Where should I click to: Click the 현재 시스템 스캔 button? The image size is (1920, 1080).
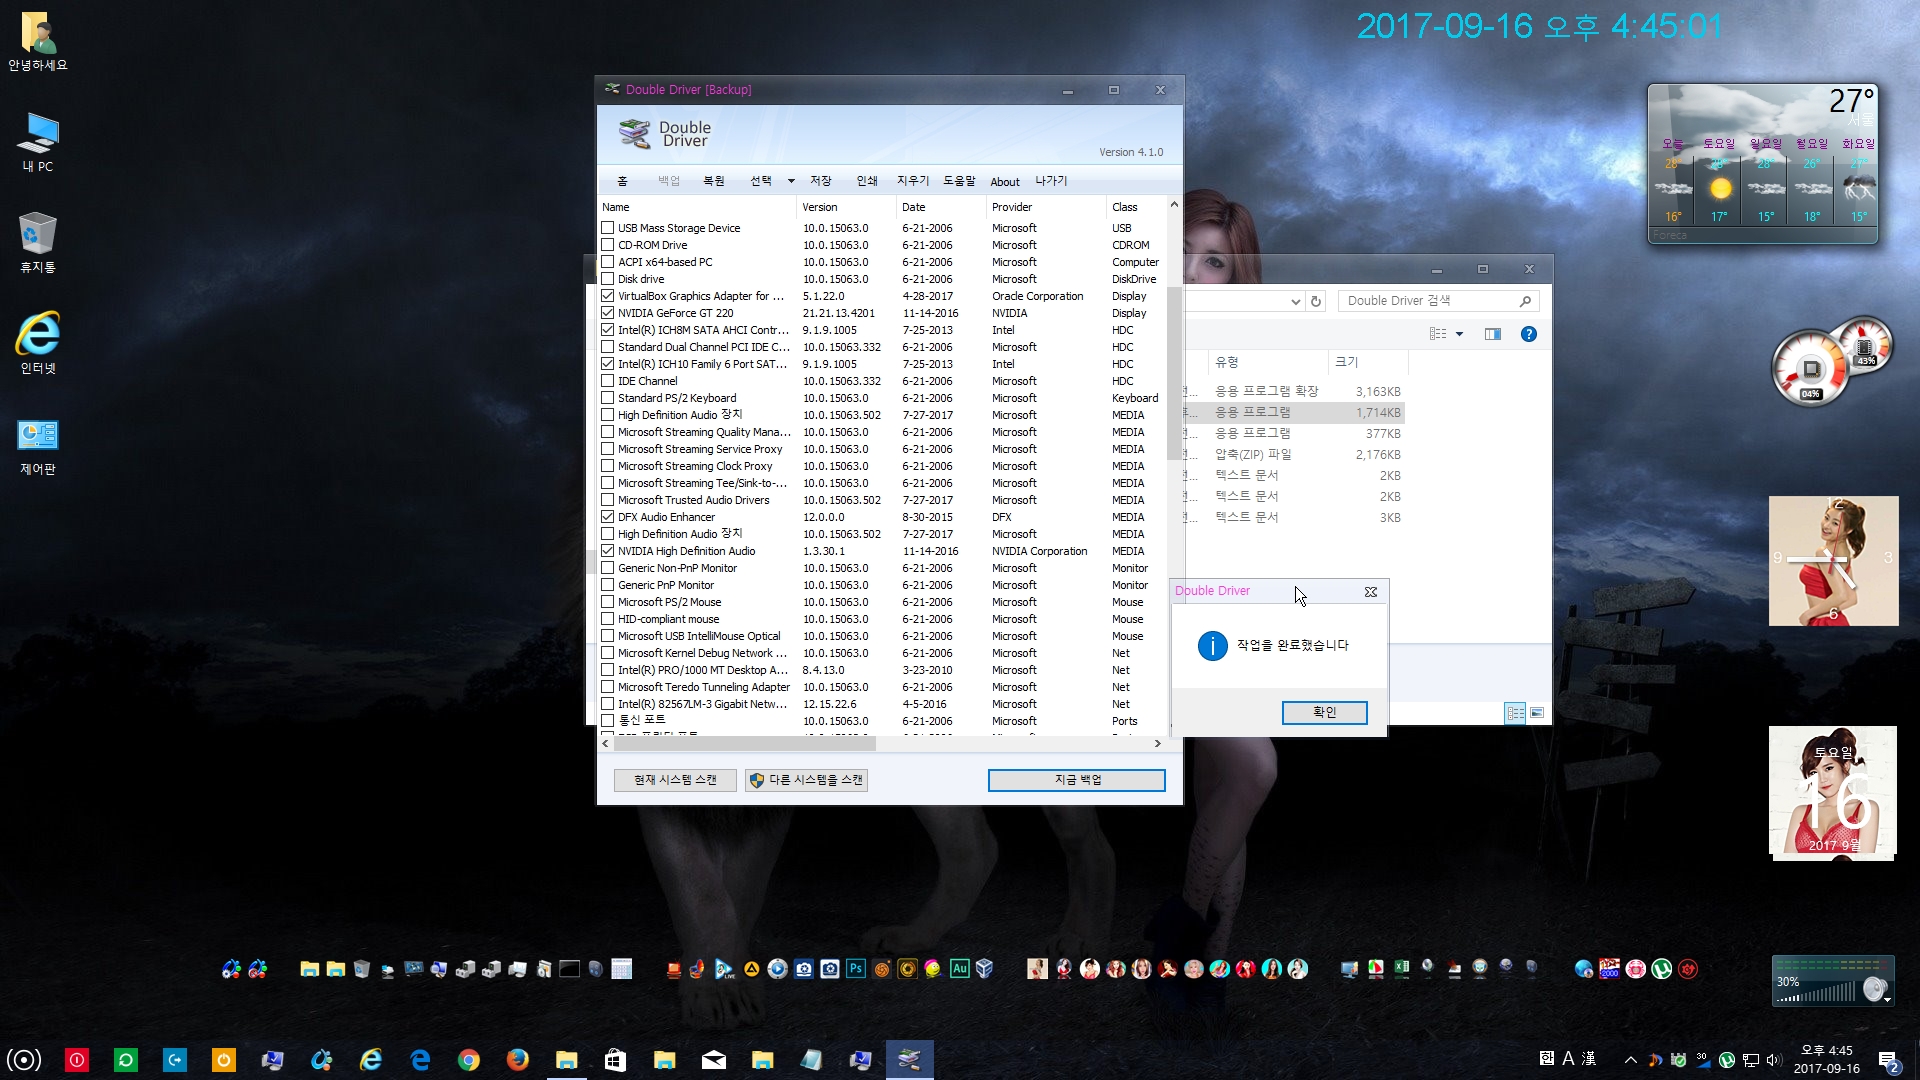pyautogui.click(x=675, y=780)
